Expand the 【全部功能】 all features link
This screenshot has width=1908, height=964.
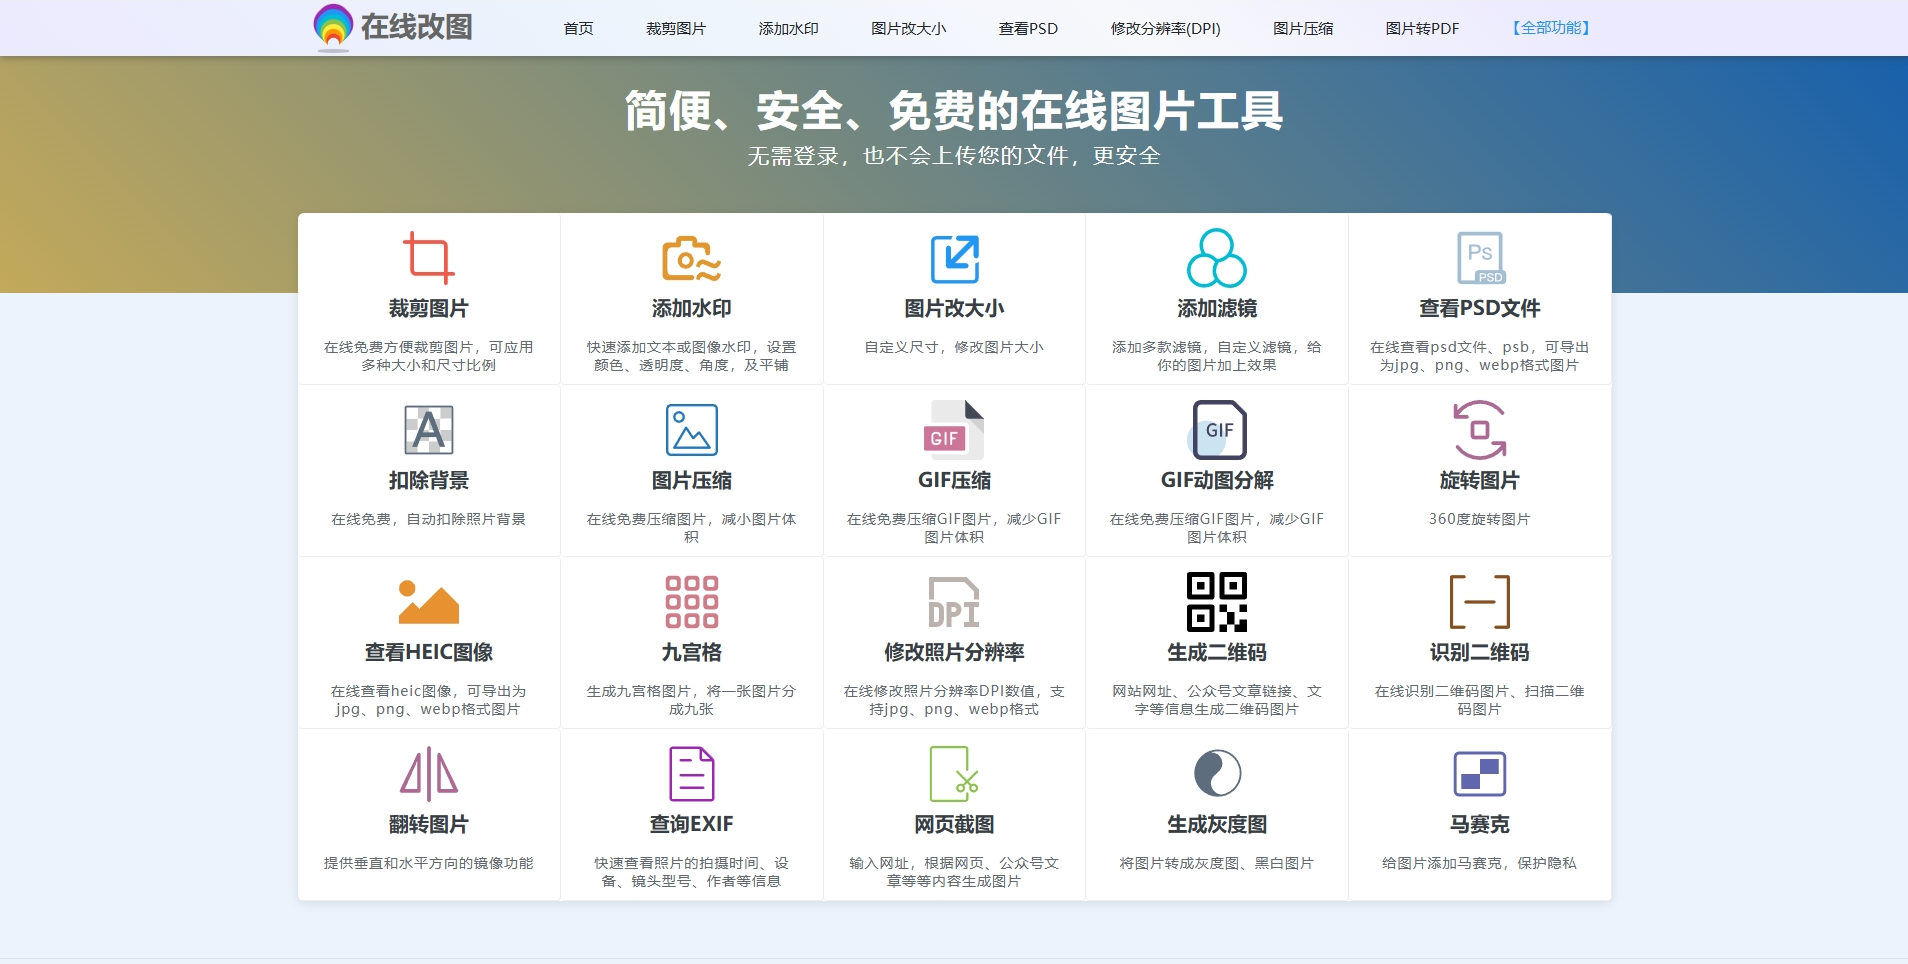[1550, 28]
